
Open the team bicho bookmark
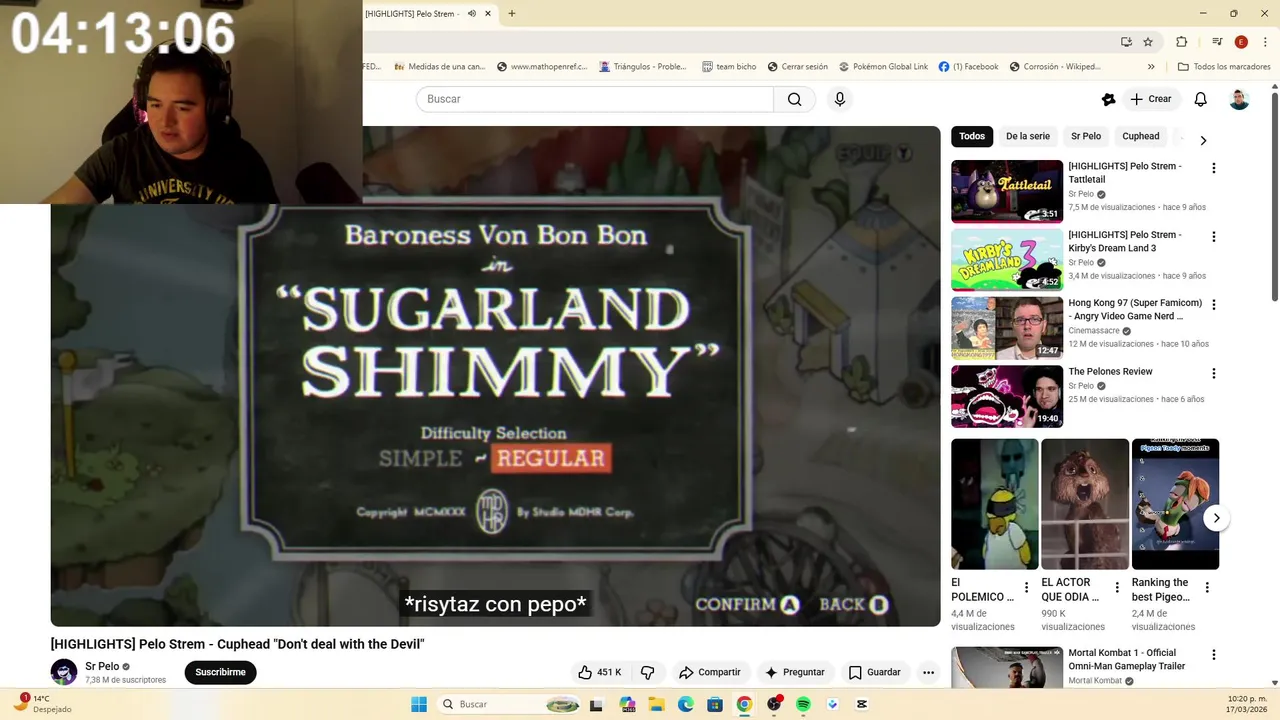pyautogui.click(x=729, y=67)
